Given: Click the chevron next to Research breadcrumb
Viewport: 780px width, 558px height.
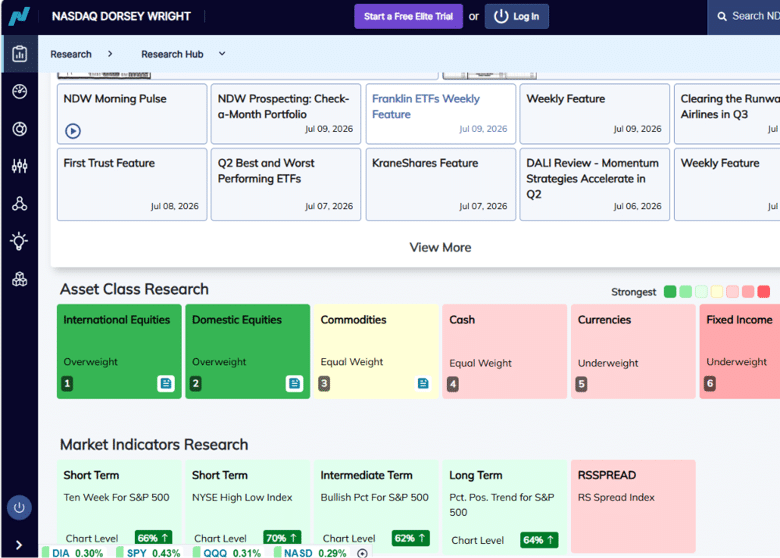Looking at the screenshot, I should 110,54.
